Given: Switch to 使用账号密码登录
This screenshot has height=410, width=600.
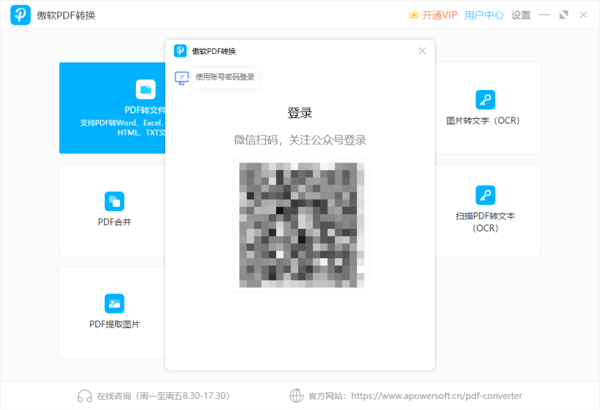Looking at the screenshot, I should tap(224, 77).
